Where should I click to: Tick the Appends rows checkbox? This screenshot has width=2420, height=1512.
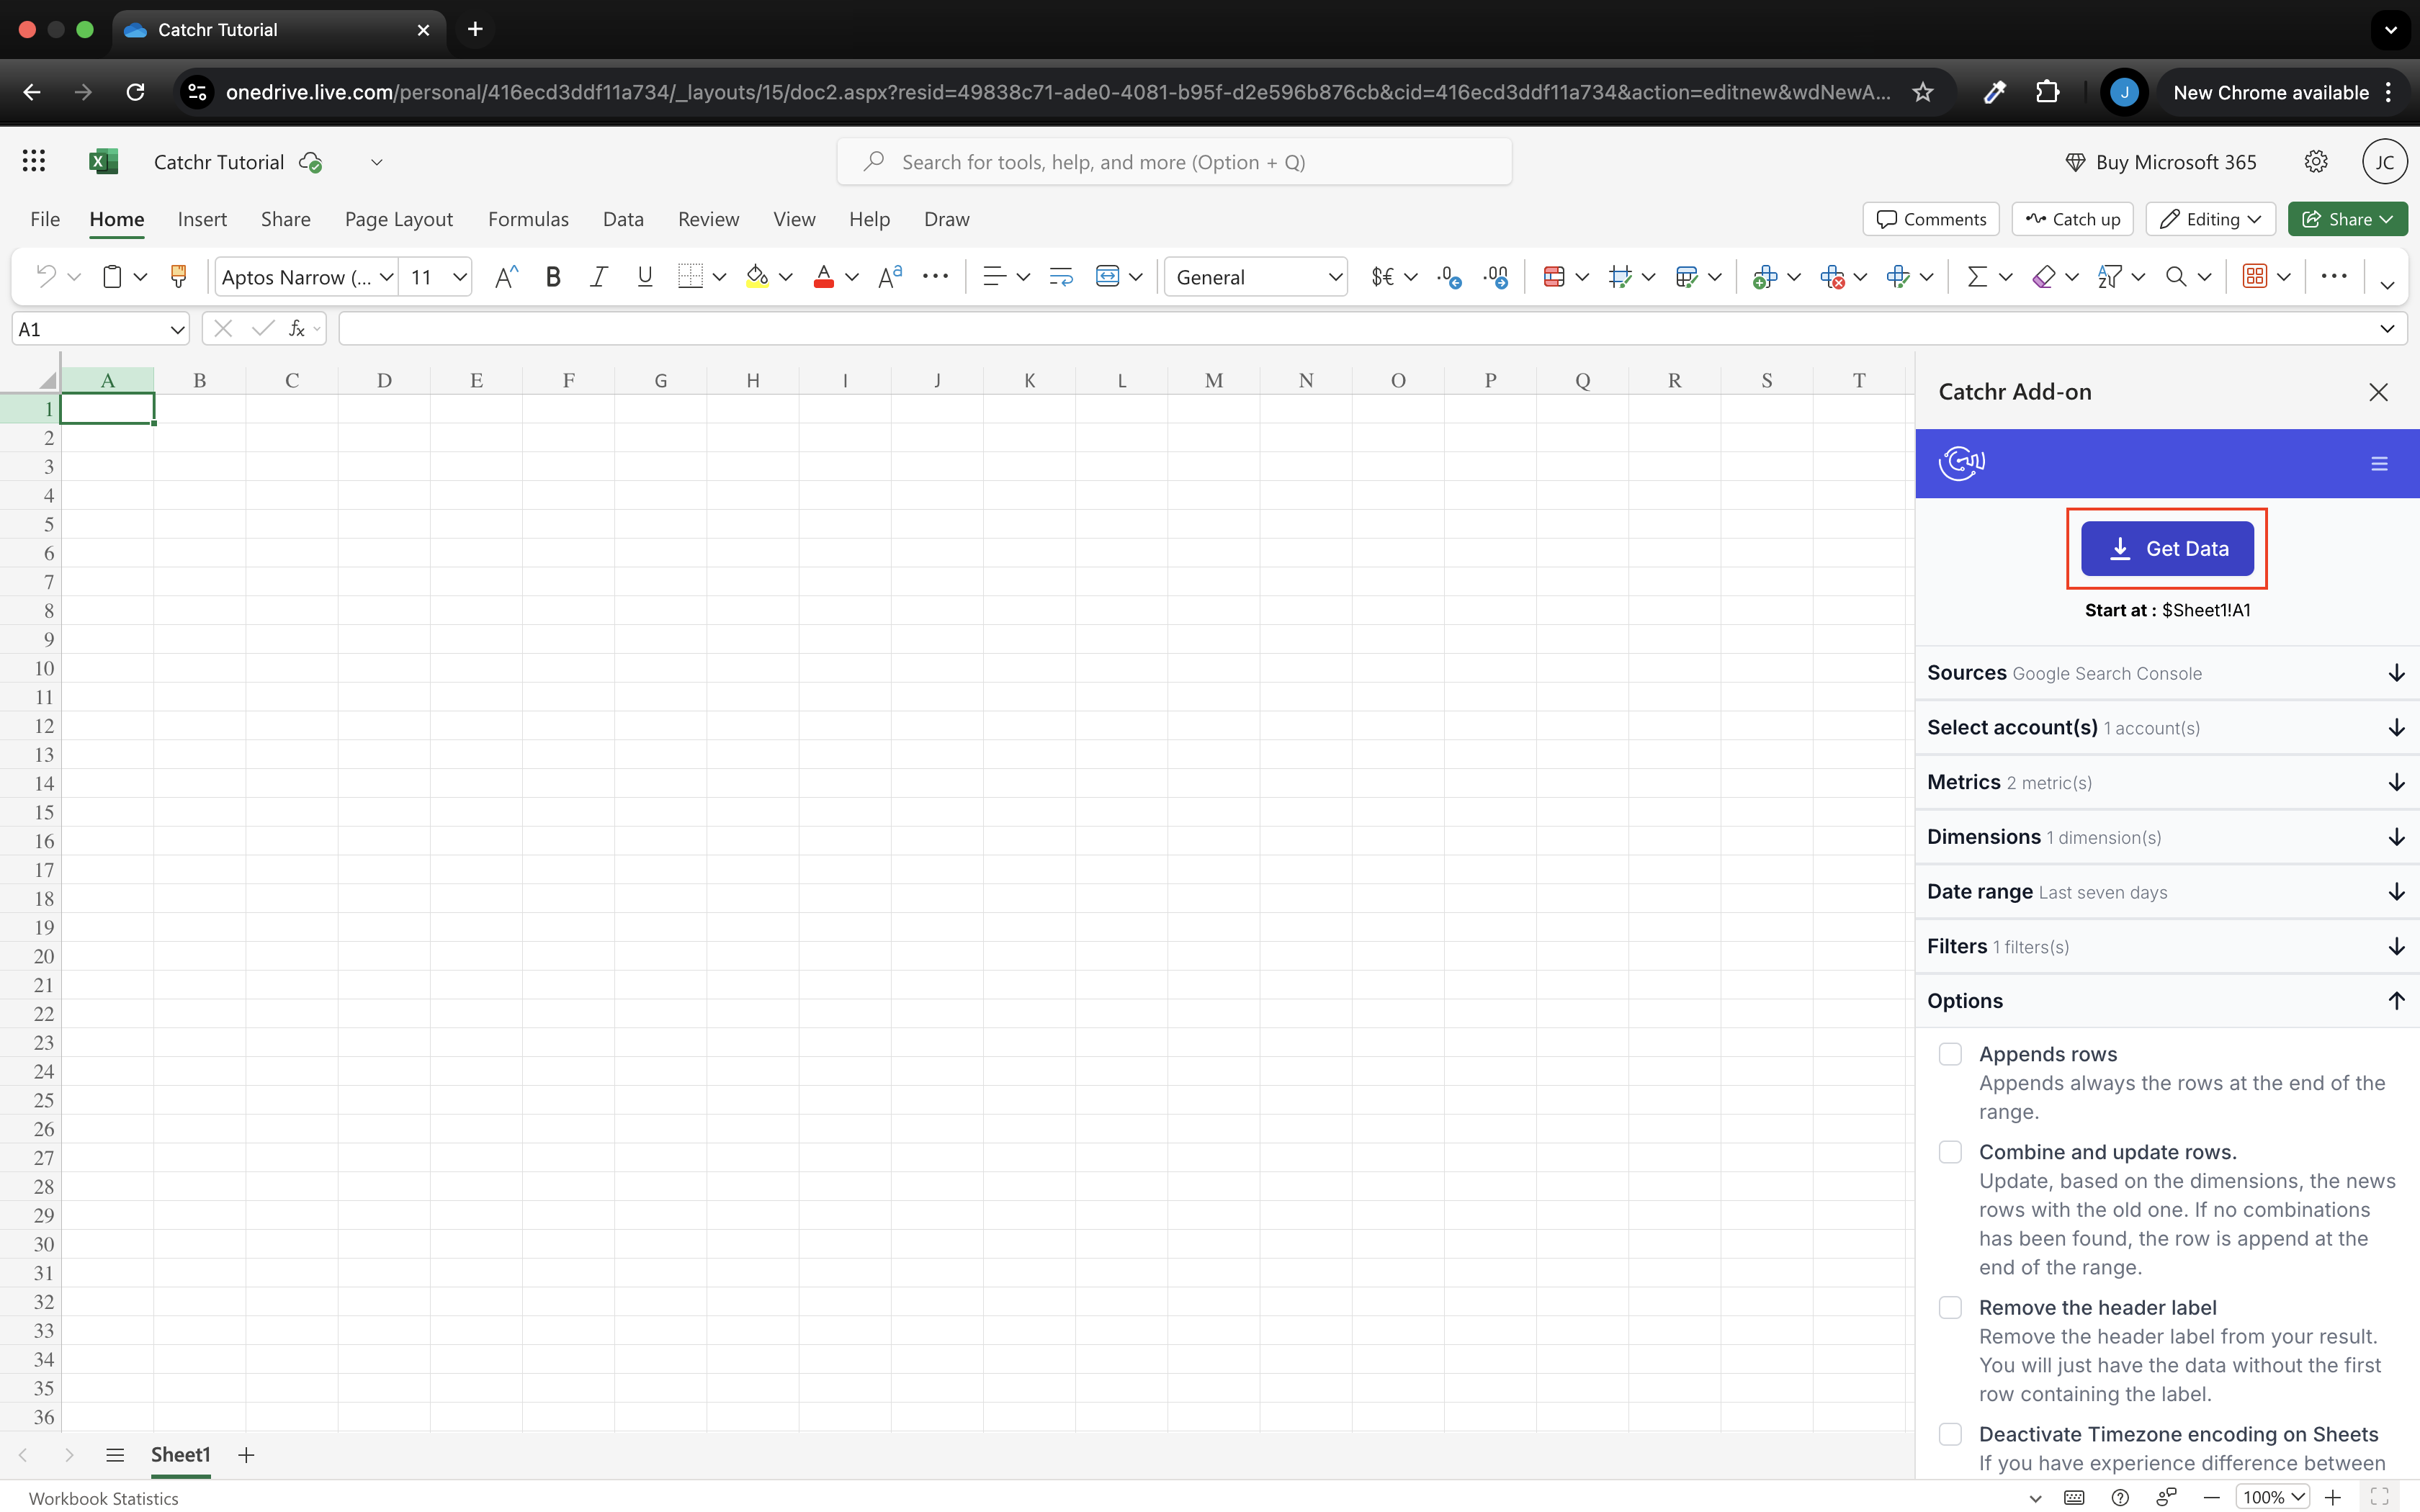1950,1054
